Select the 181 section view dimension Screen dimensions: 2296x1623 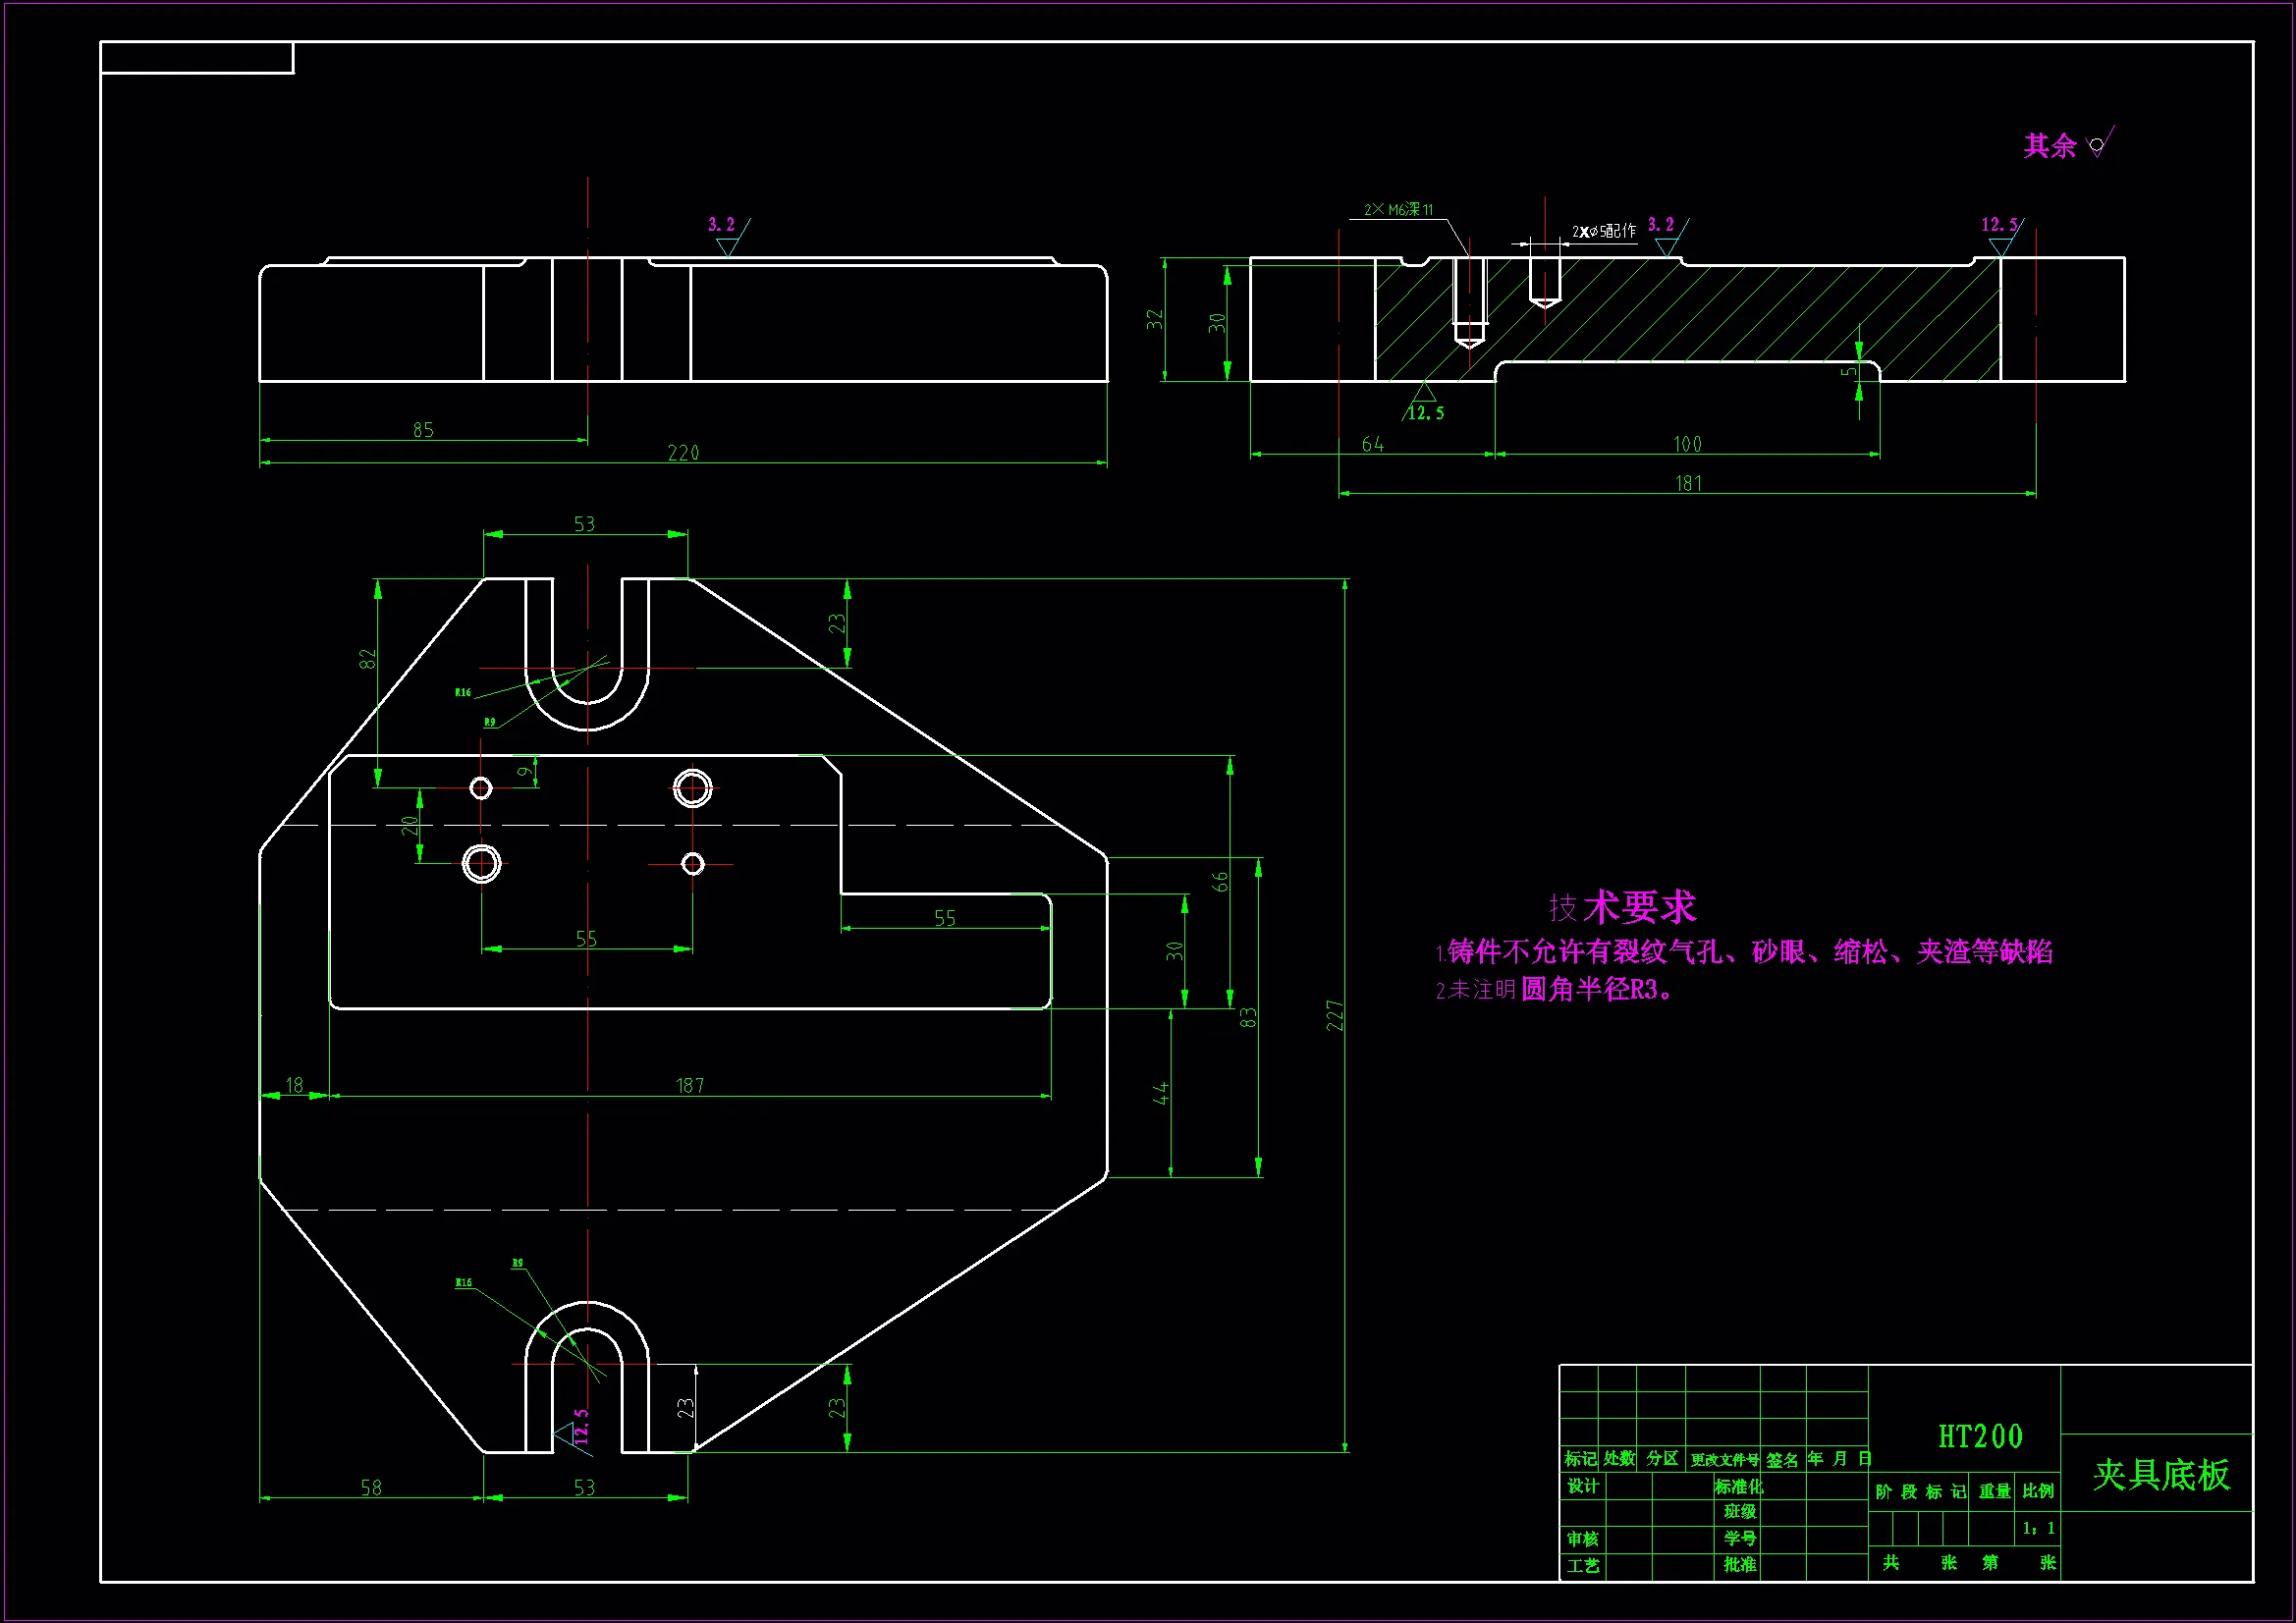pos(1688,484)
